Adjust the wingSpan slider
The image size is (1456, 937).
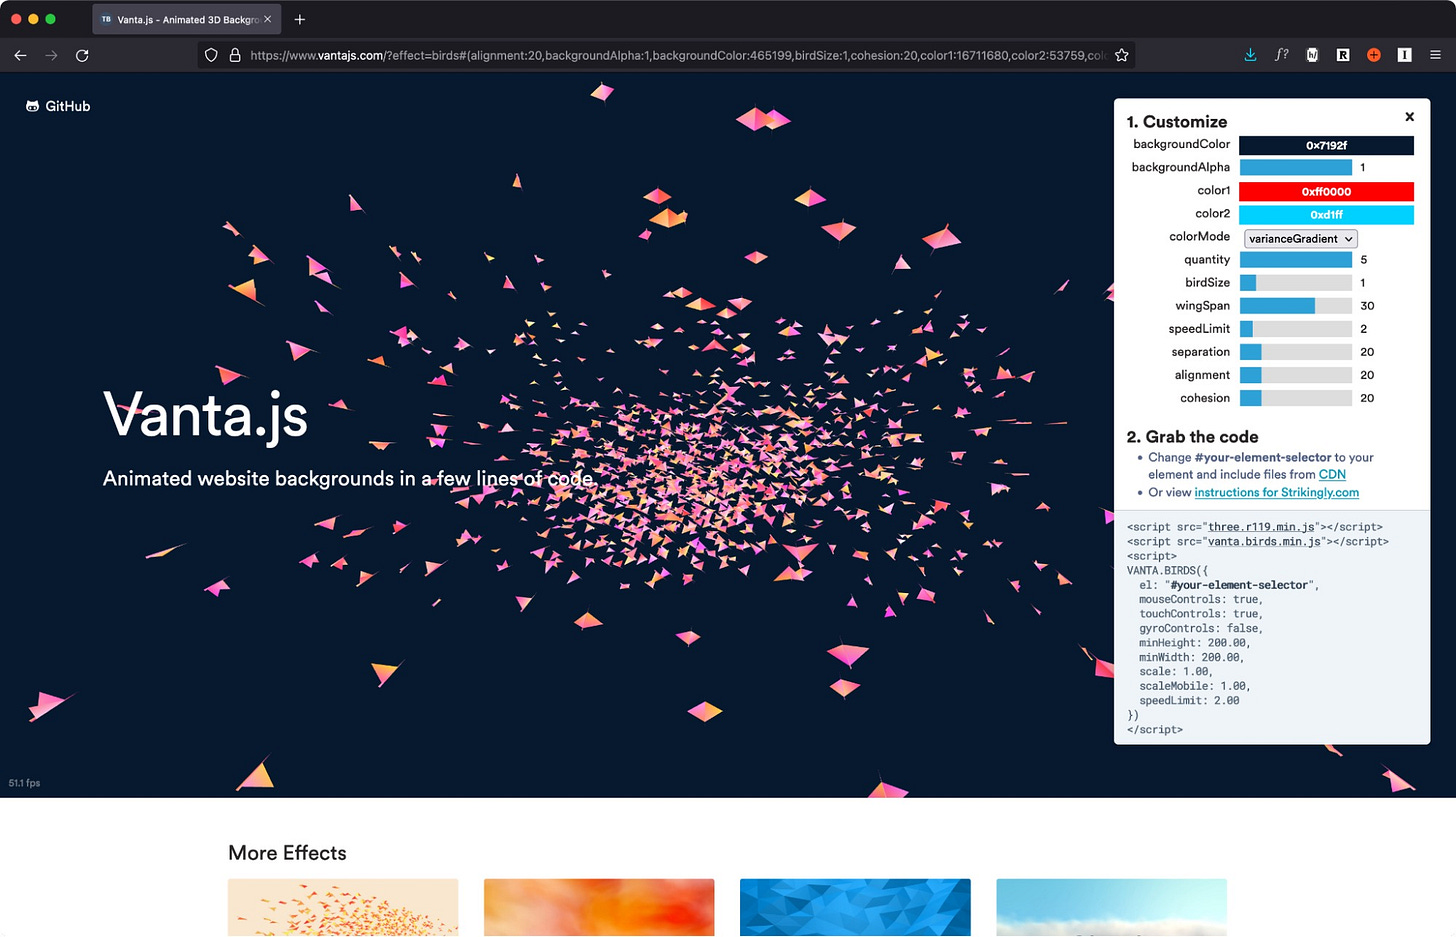pos(1296,306)
